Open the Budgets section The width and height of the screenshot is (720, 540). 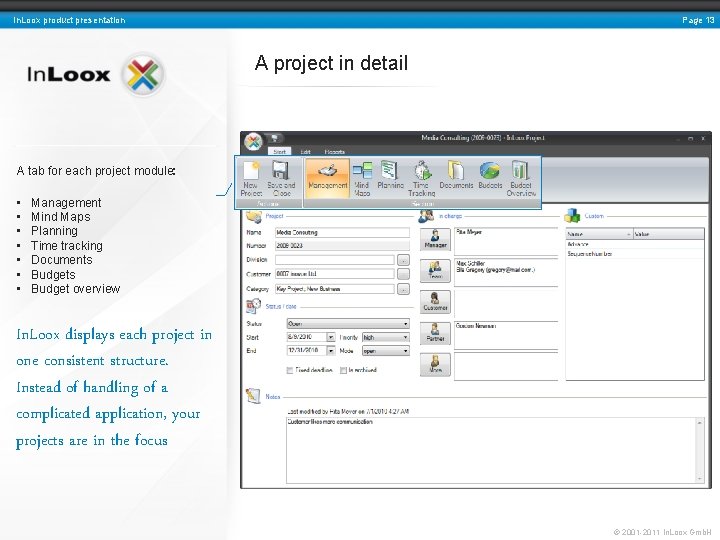490,176
